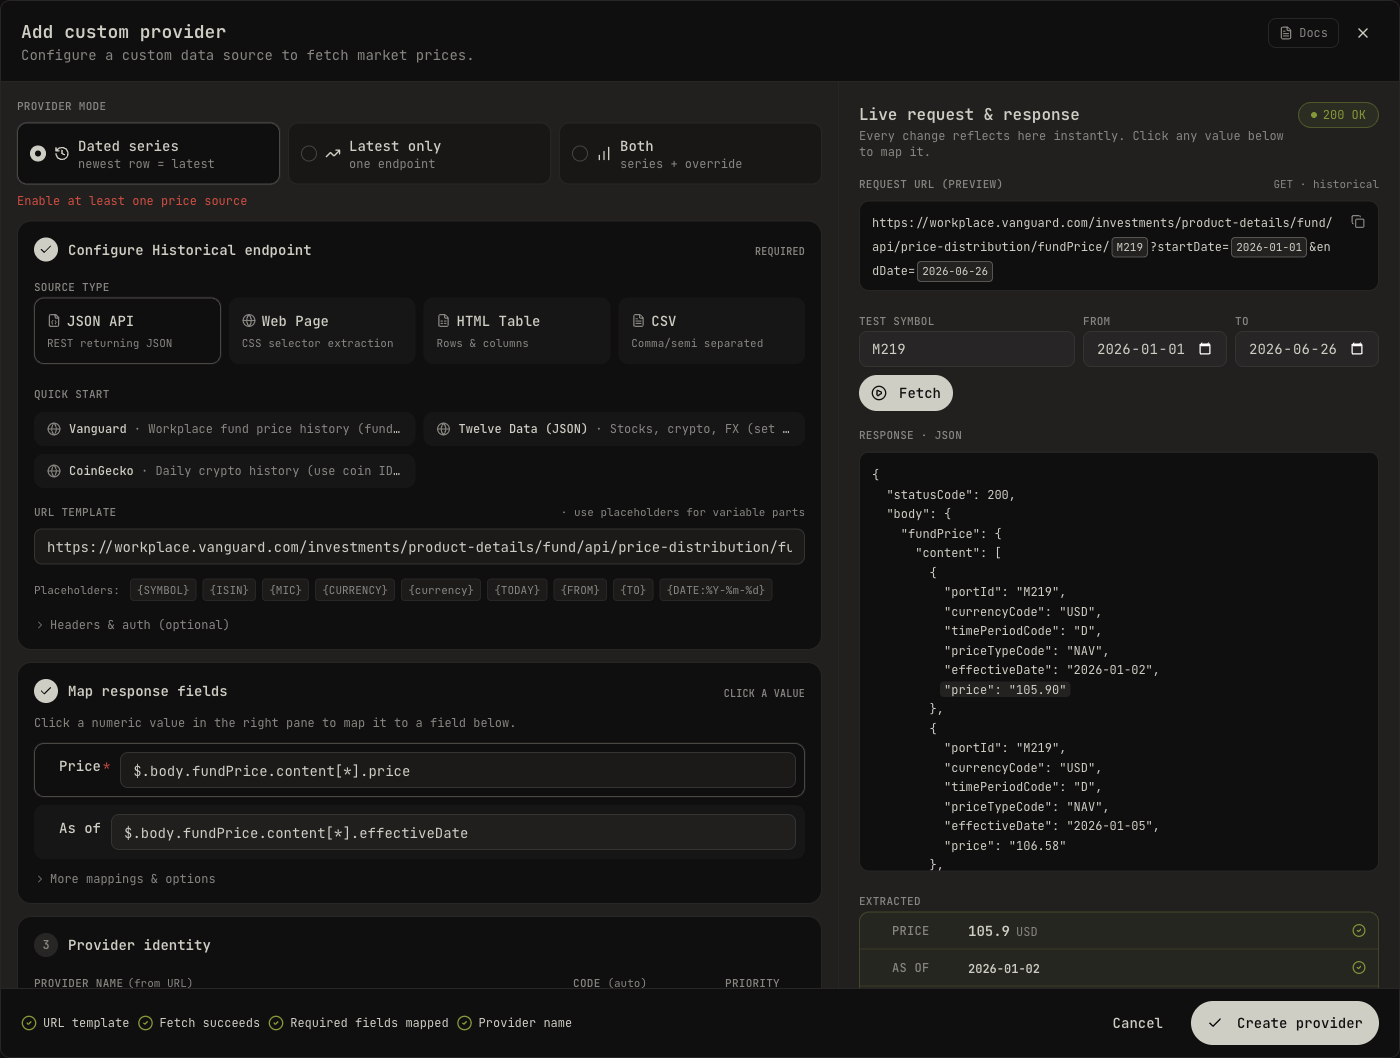Click the Fetch succeeds status check icon
The image size is (1400, 1058).
pyautogui.click(x=145, y=1023)
